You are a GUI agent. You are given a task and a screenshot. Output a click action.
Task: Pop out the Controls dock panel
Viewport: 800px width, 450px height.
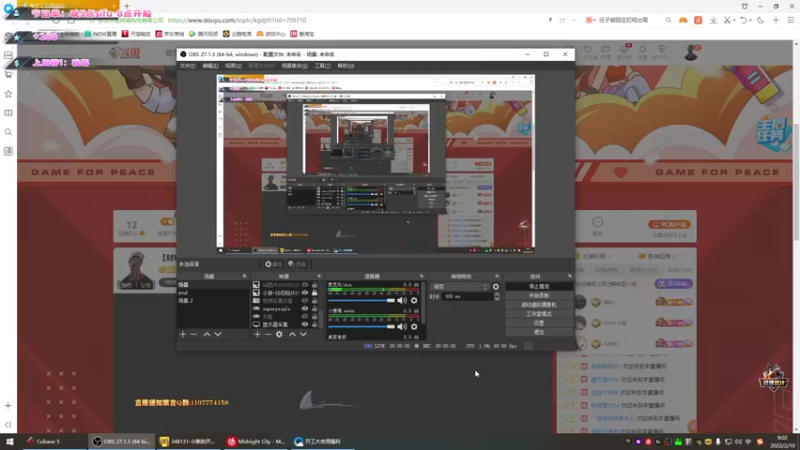pyautogui.click(x=570, y=276)
